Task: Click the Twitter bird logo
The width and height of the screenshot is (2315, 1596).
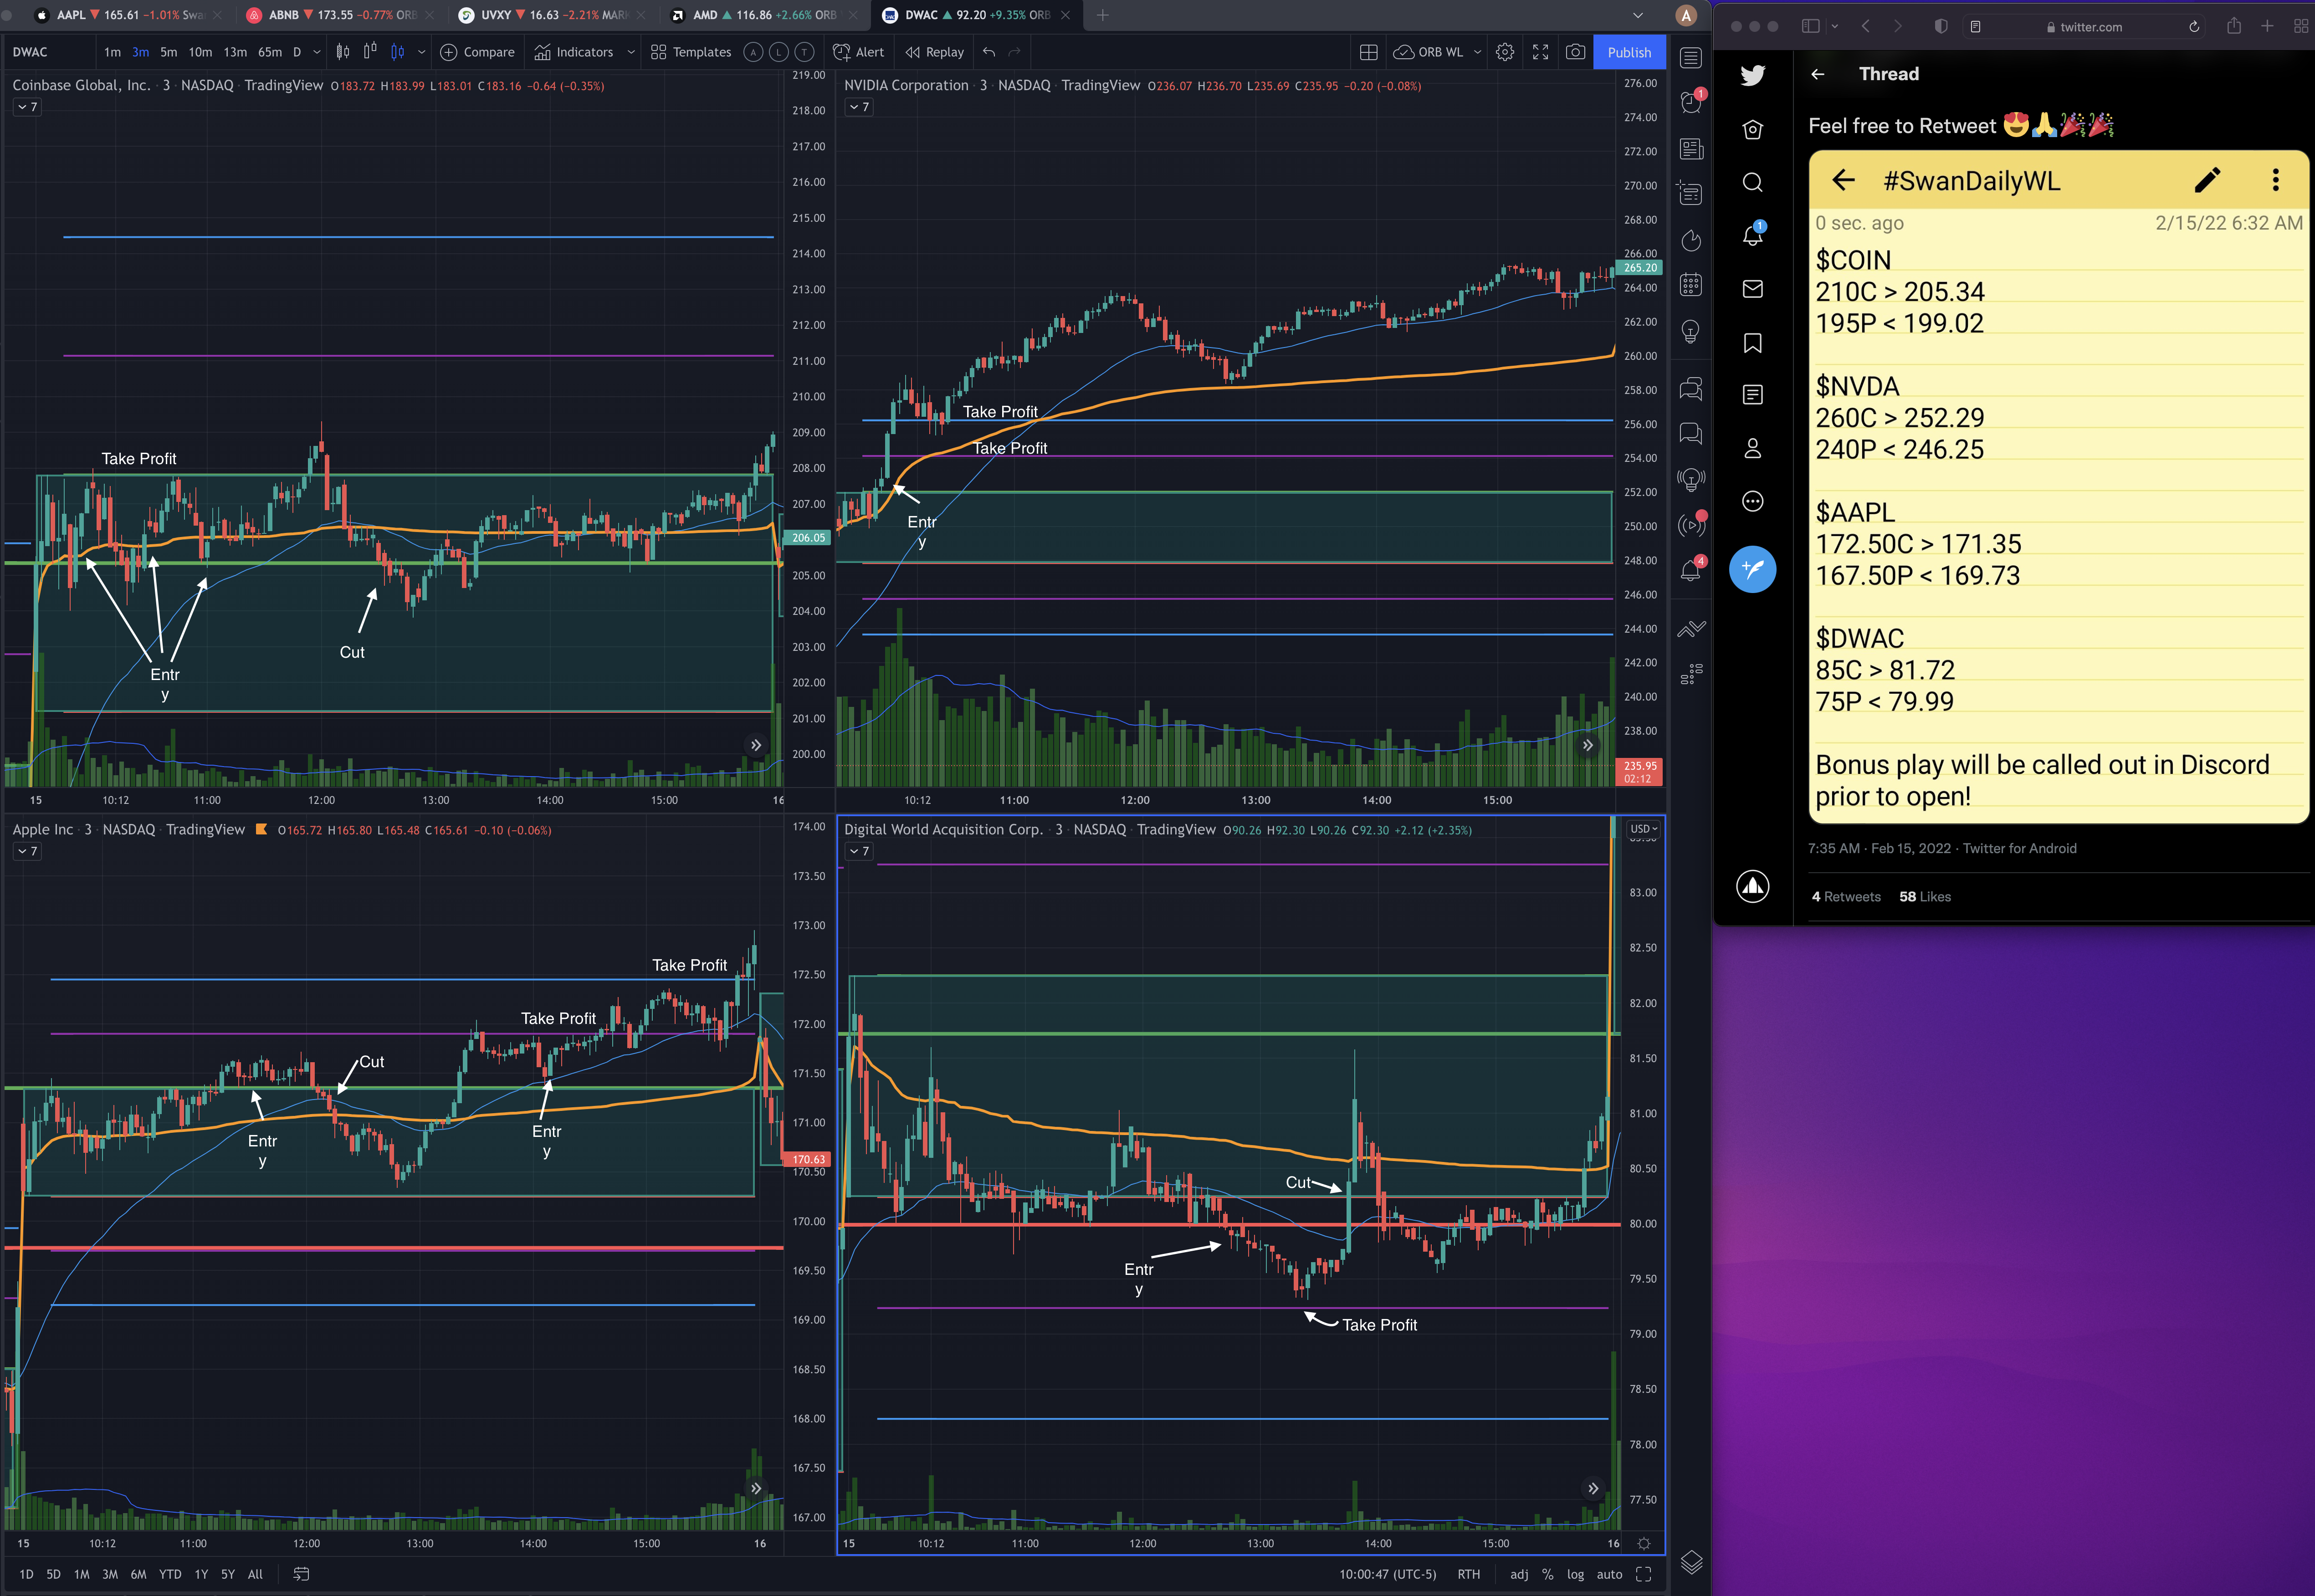Action: [x=1752, y=75]
